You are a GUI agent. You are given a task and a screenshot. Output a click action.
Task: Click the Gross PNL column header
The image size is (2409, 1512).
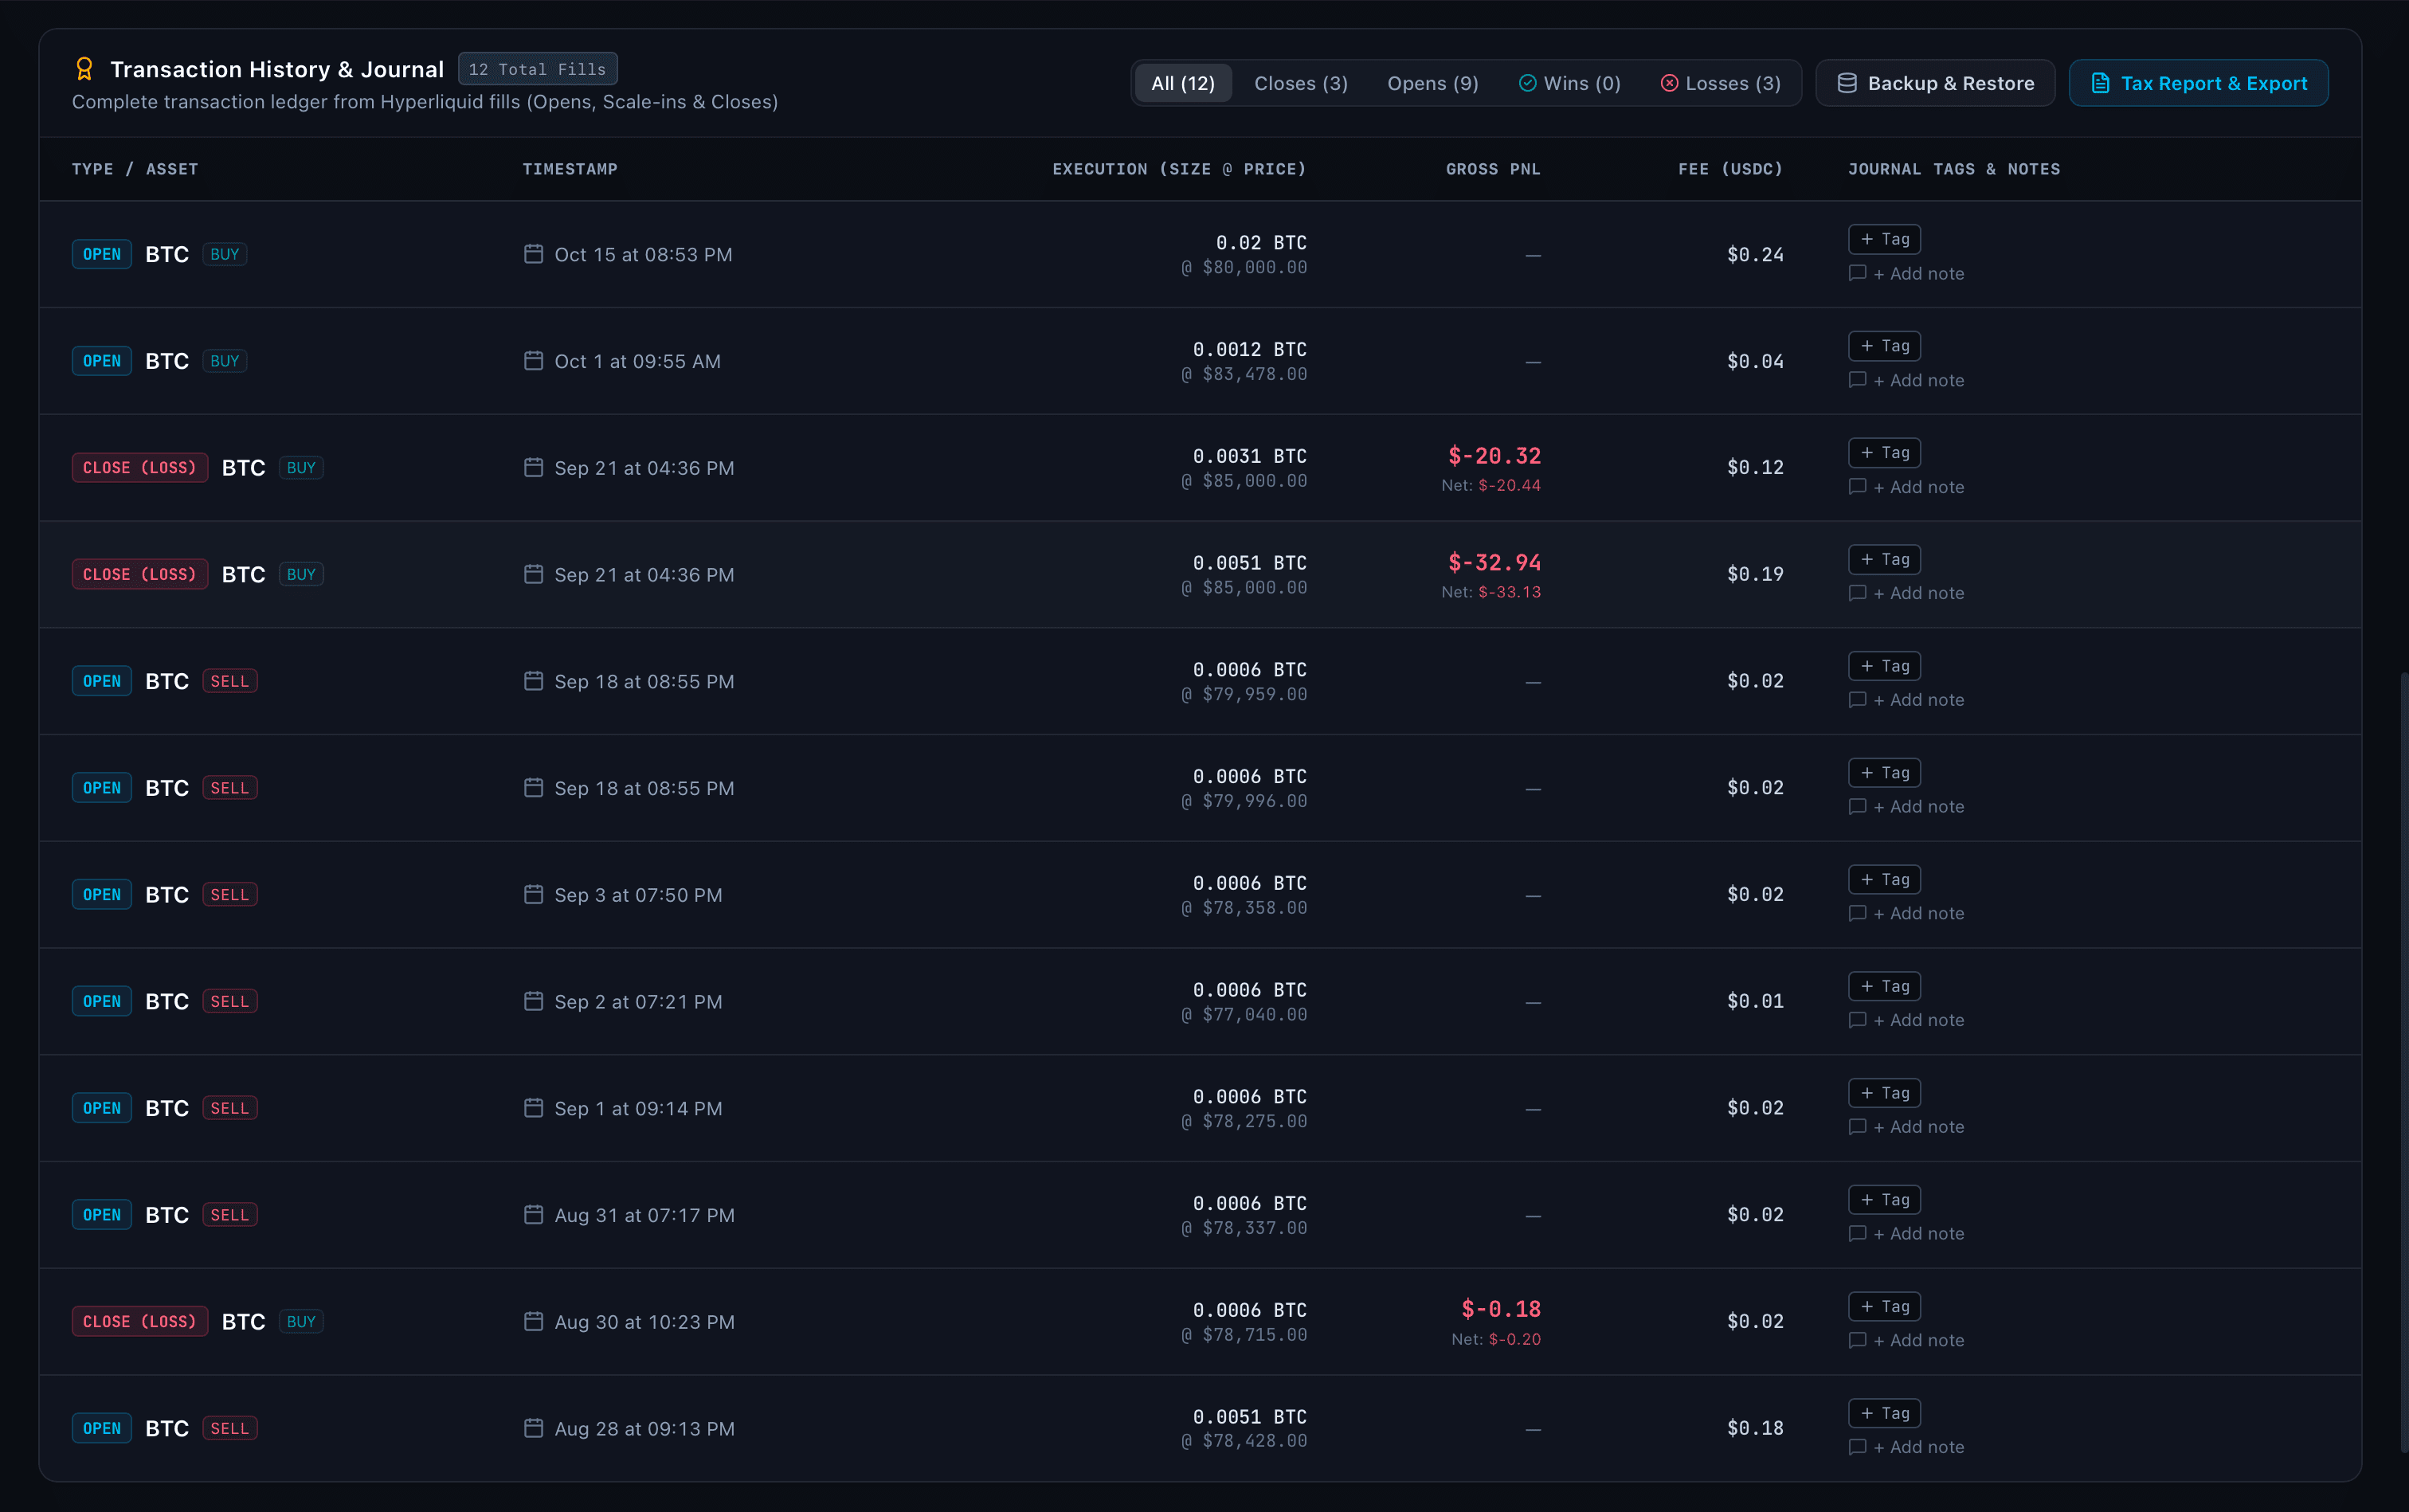(x=1493, y=169)
